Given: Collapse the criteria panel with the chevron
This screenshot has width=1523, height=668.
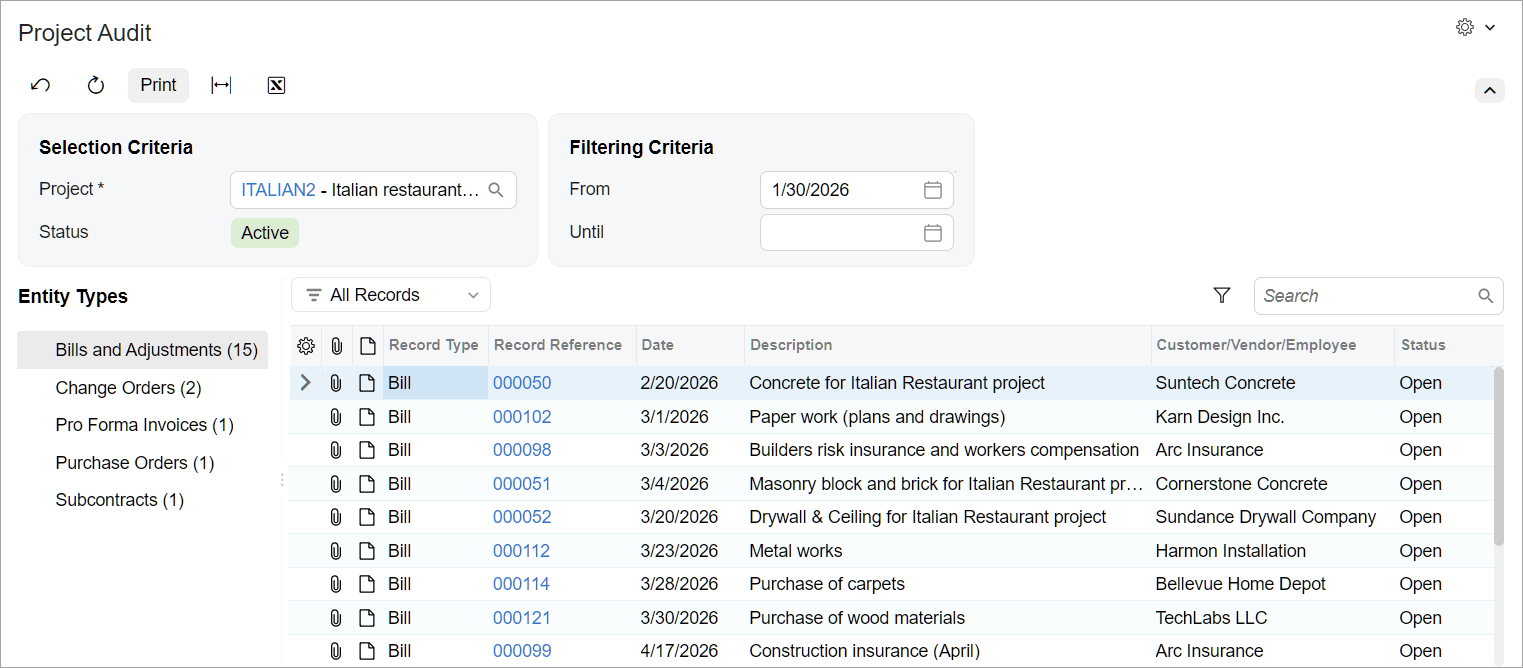Looking at the screenshot, I should 1489,91.
